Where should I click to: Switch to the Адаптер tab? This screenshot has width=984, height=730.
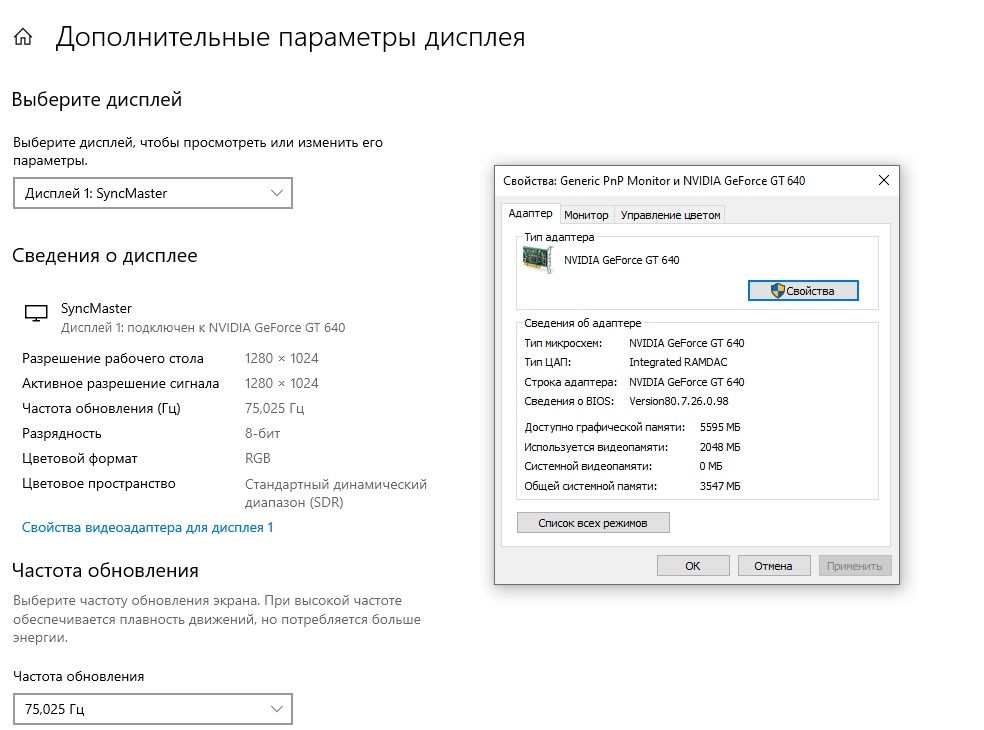(530, 213)
